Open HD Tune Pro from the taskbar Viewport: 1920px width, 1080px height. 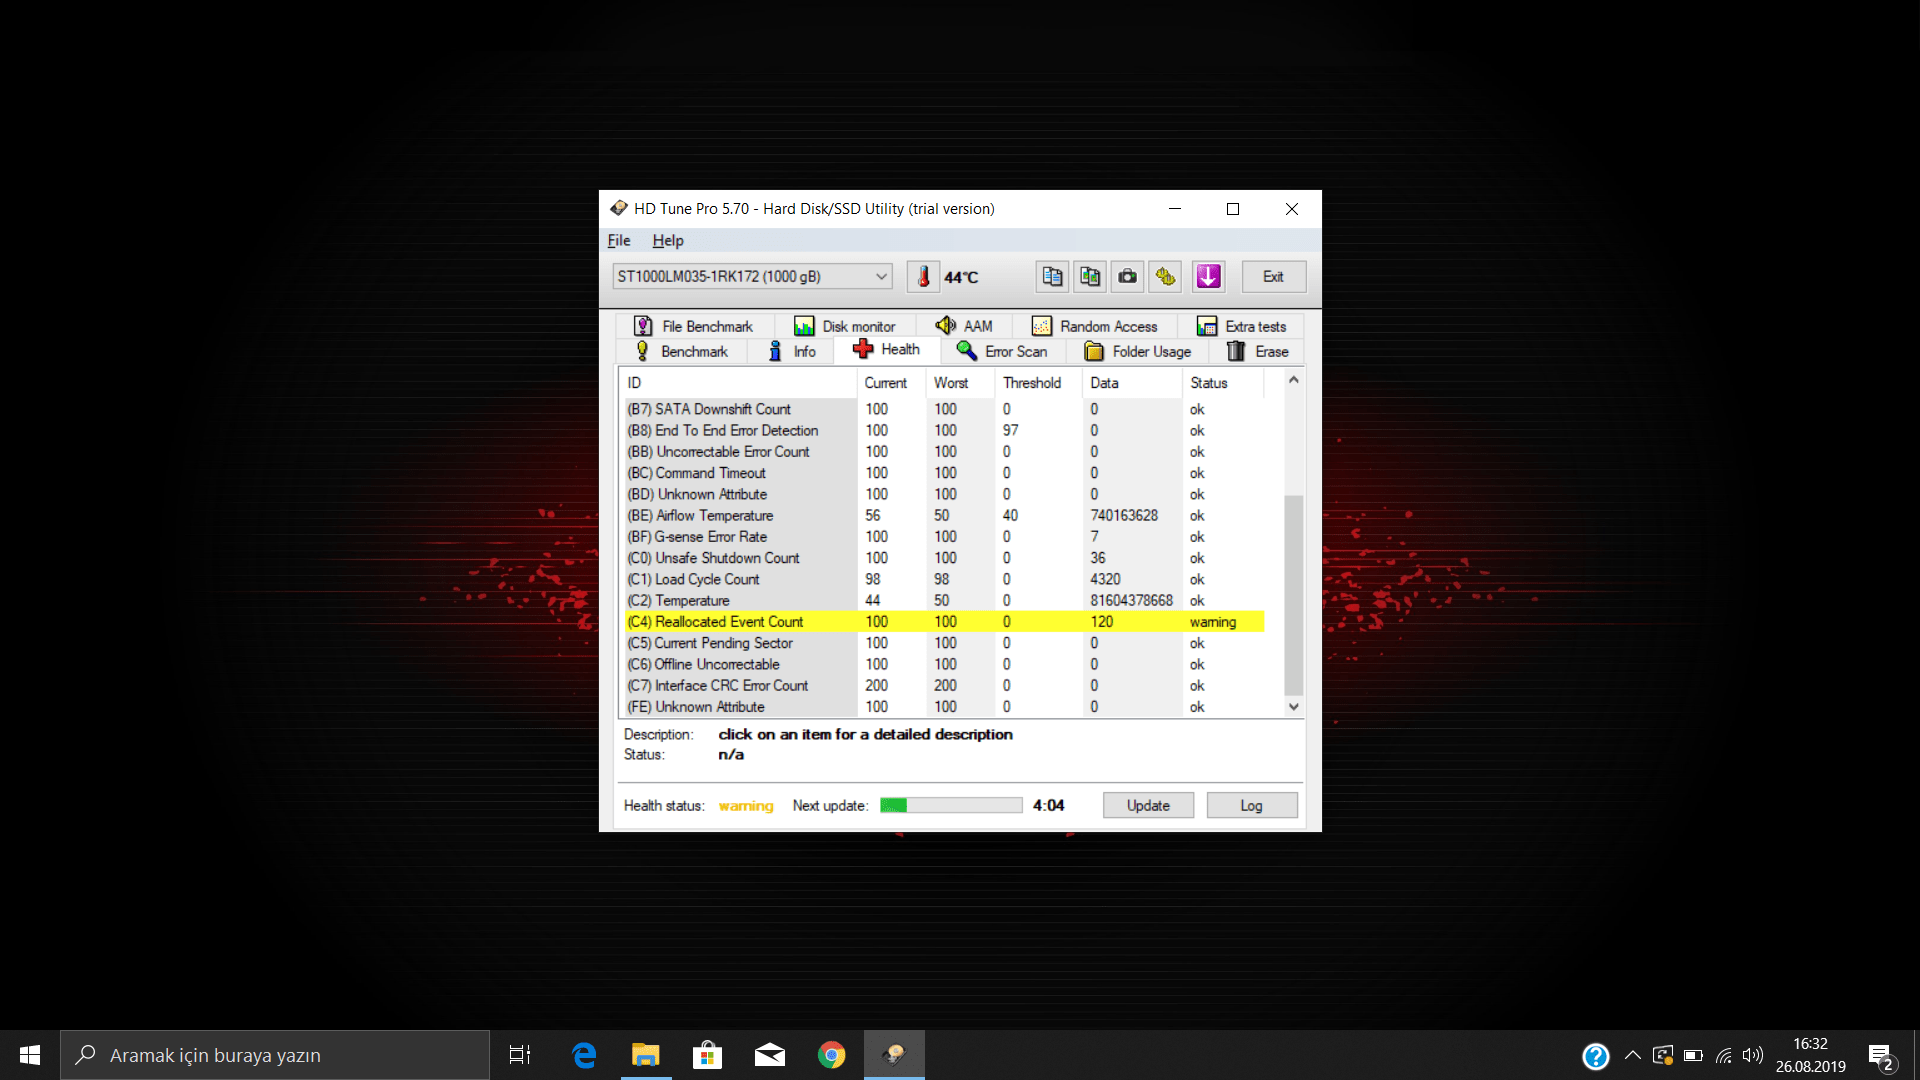tap(893, 1054)
